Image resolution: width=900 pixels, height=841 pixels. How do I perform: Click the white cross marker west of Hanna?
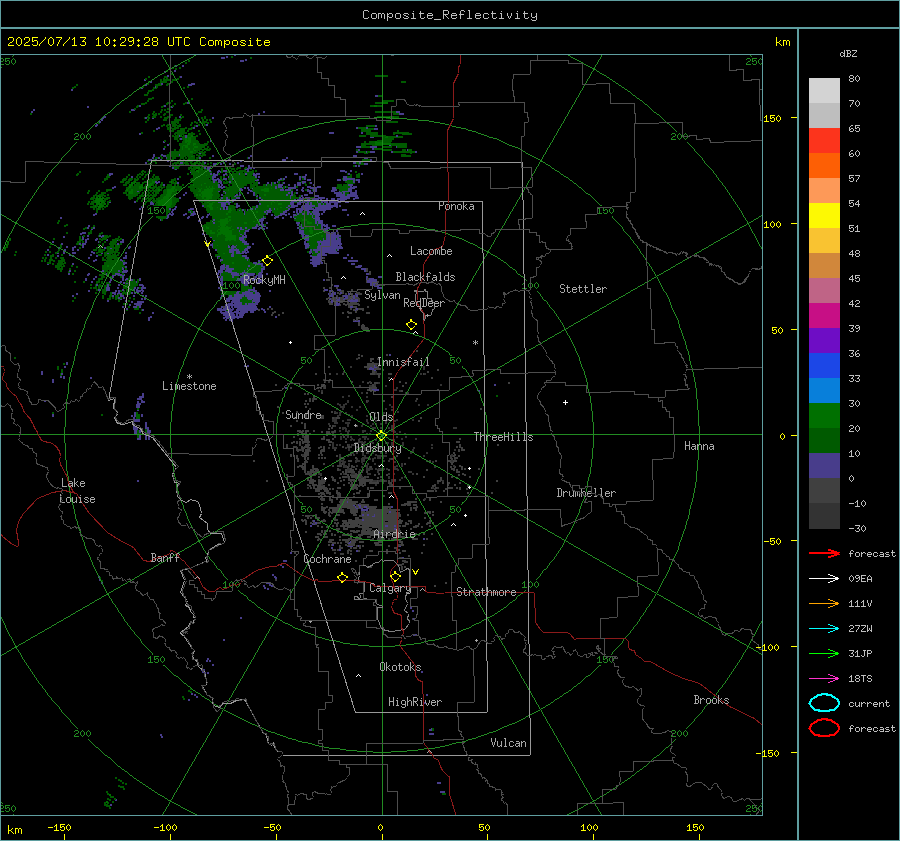[x=565, y=402]
